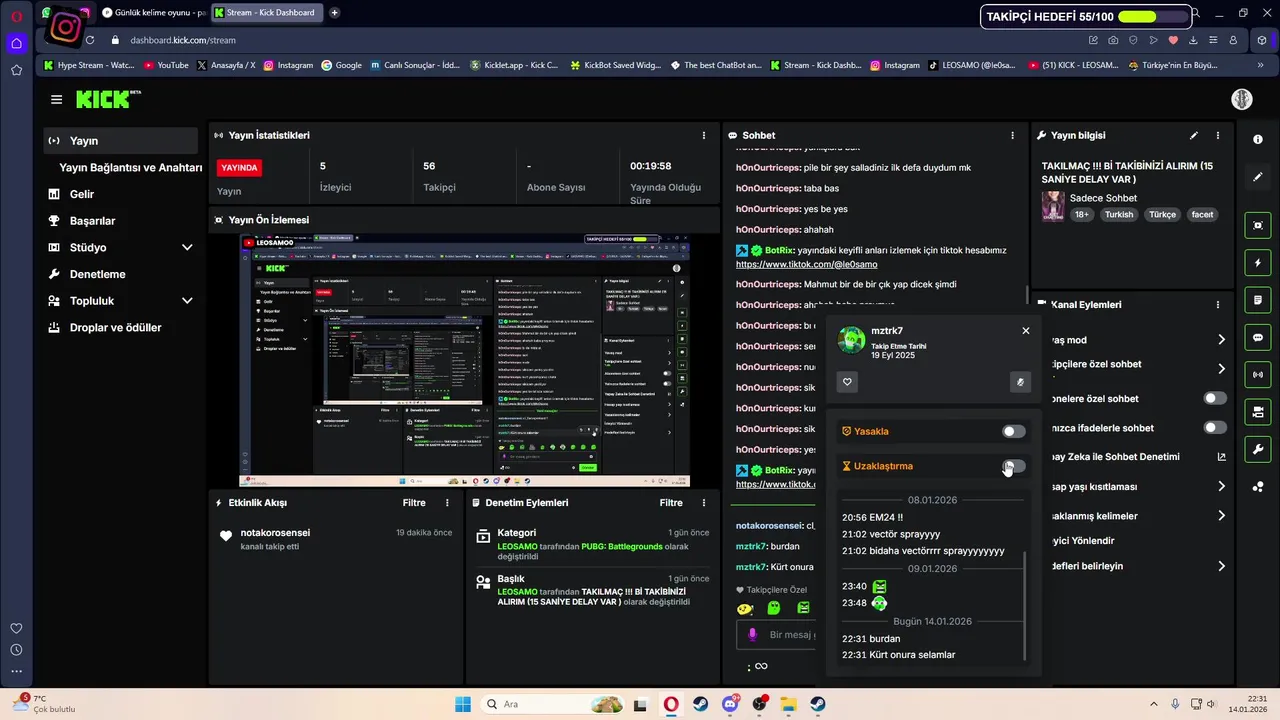Click the three-dots cluster icon in right sidebar

tap(1258, 487)
